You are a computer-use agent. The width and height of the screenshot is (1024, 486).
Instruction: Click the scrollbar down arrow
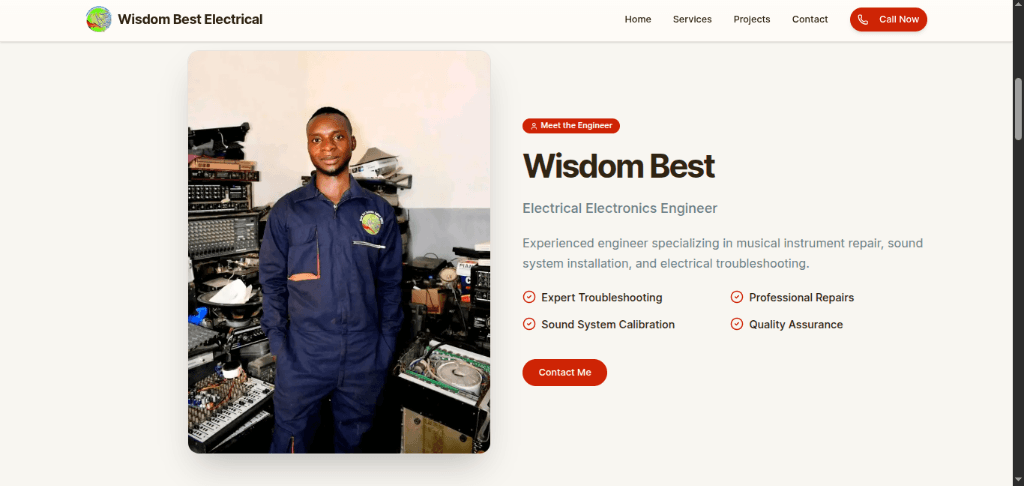(x=1018, y=481)
